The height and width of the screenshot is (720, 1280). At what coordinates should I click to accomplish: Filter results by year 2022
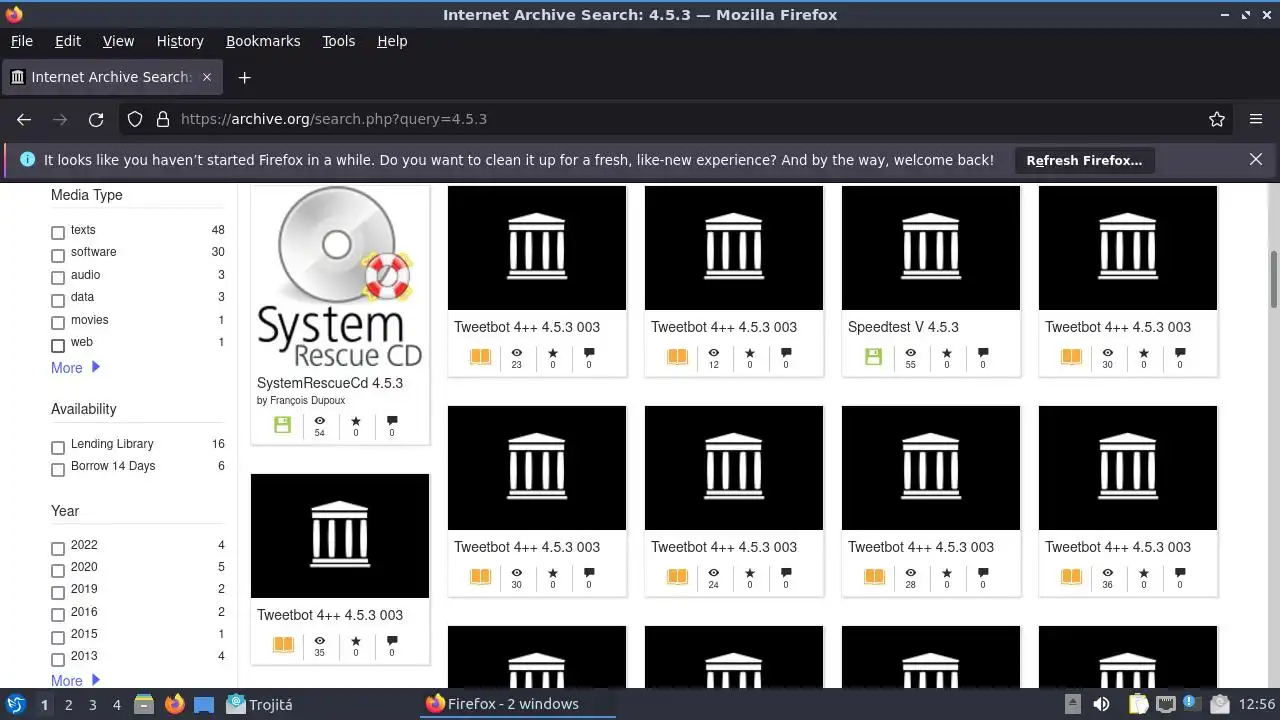coord(58,548)
